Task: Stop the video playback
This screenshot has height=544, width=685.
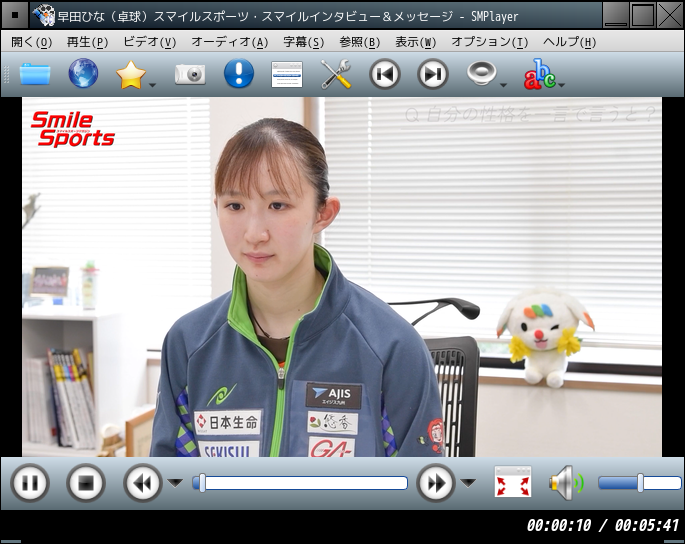Action: [x=86, y=483]
